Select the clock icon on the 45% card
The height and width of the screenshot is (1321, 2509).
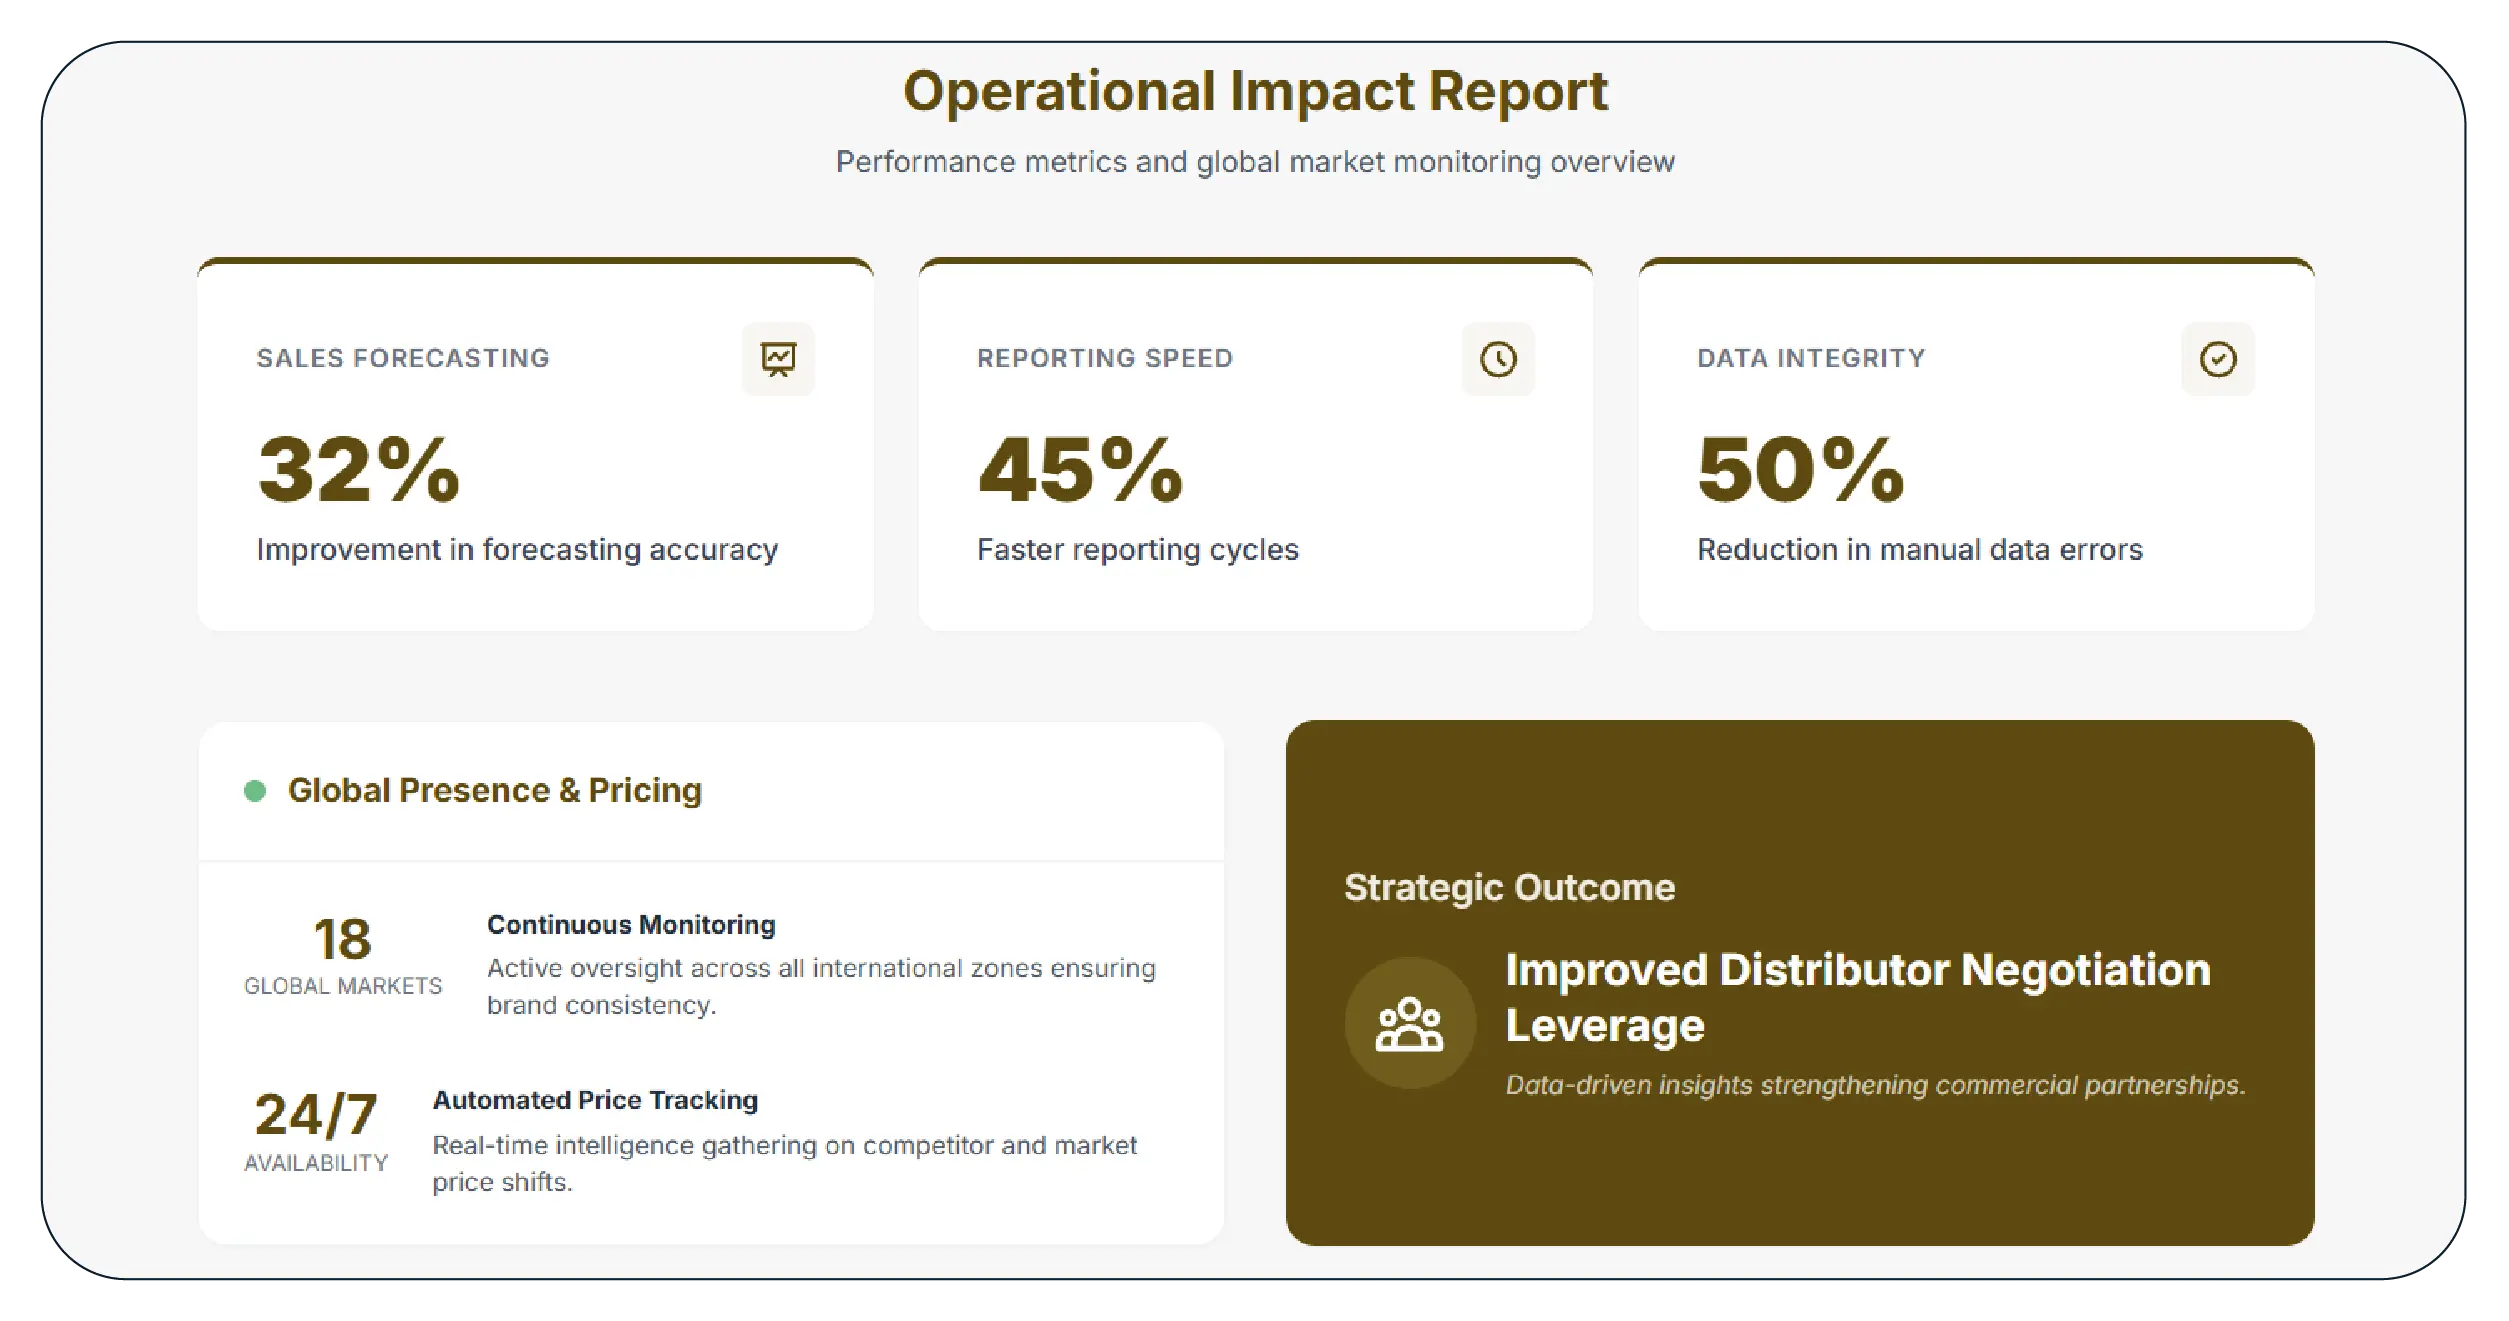(x=1497, y=359)
